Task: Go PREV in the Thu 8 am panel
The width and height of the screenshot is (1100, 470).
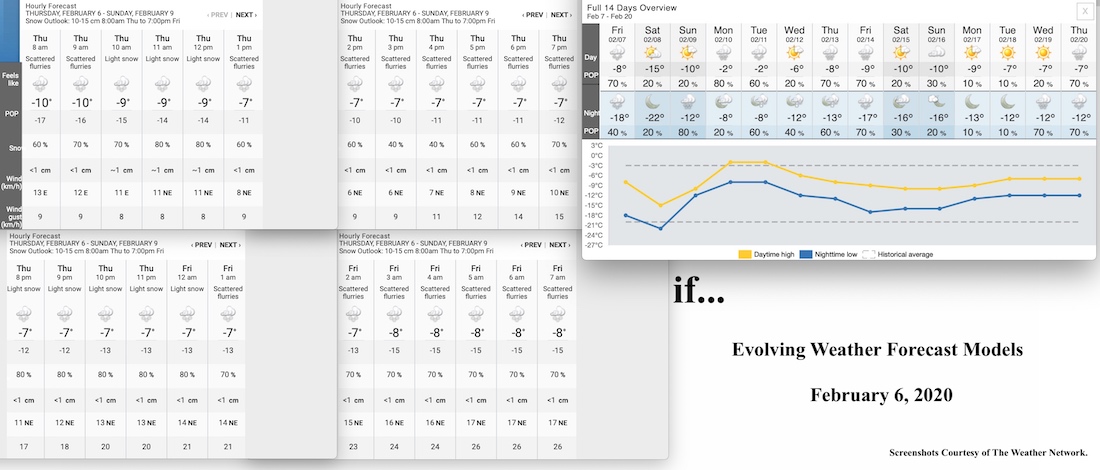Action: click(218, 15)
